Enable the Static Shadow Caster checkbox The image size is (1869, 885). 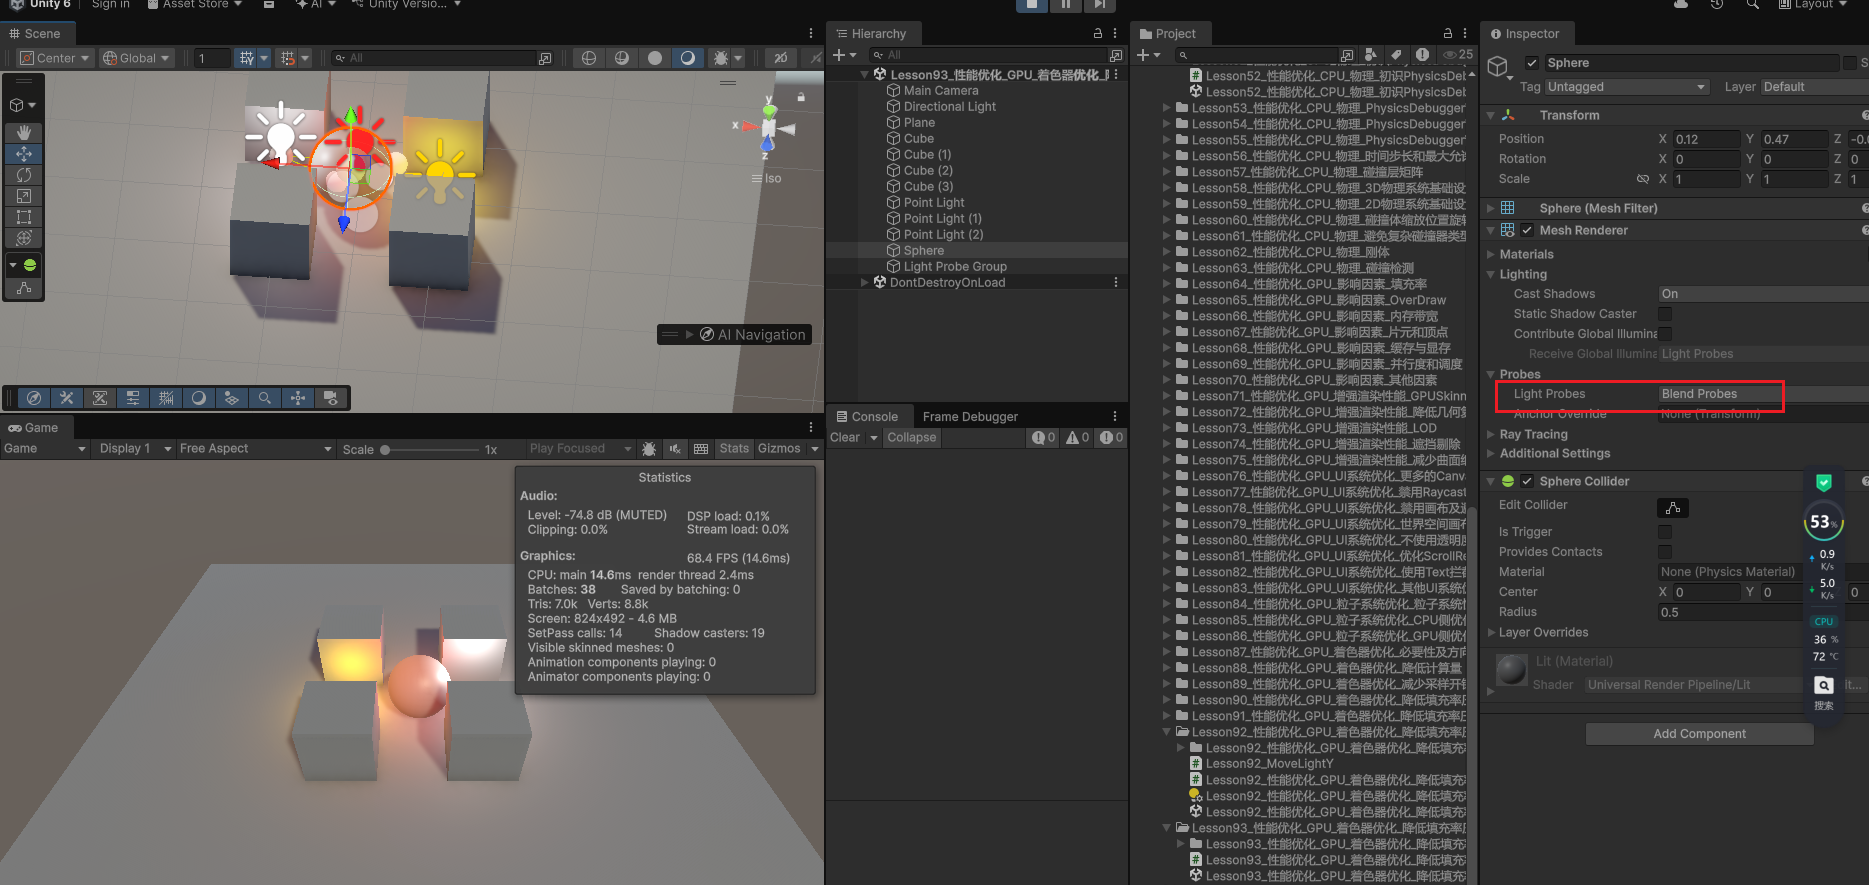pos(1665,314)
